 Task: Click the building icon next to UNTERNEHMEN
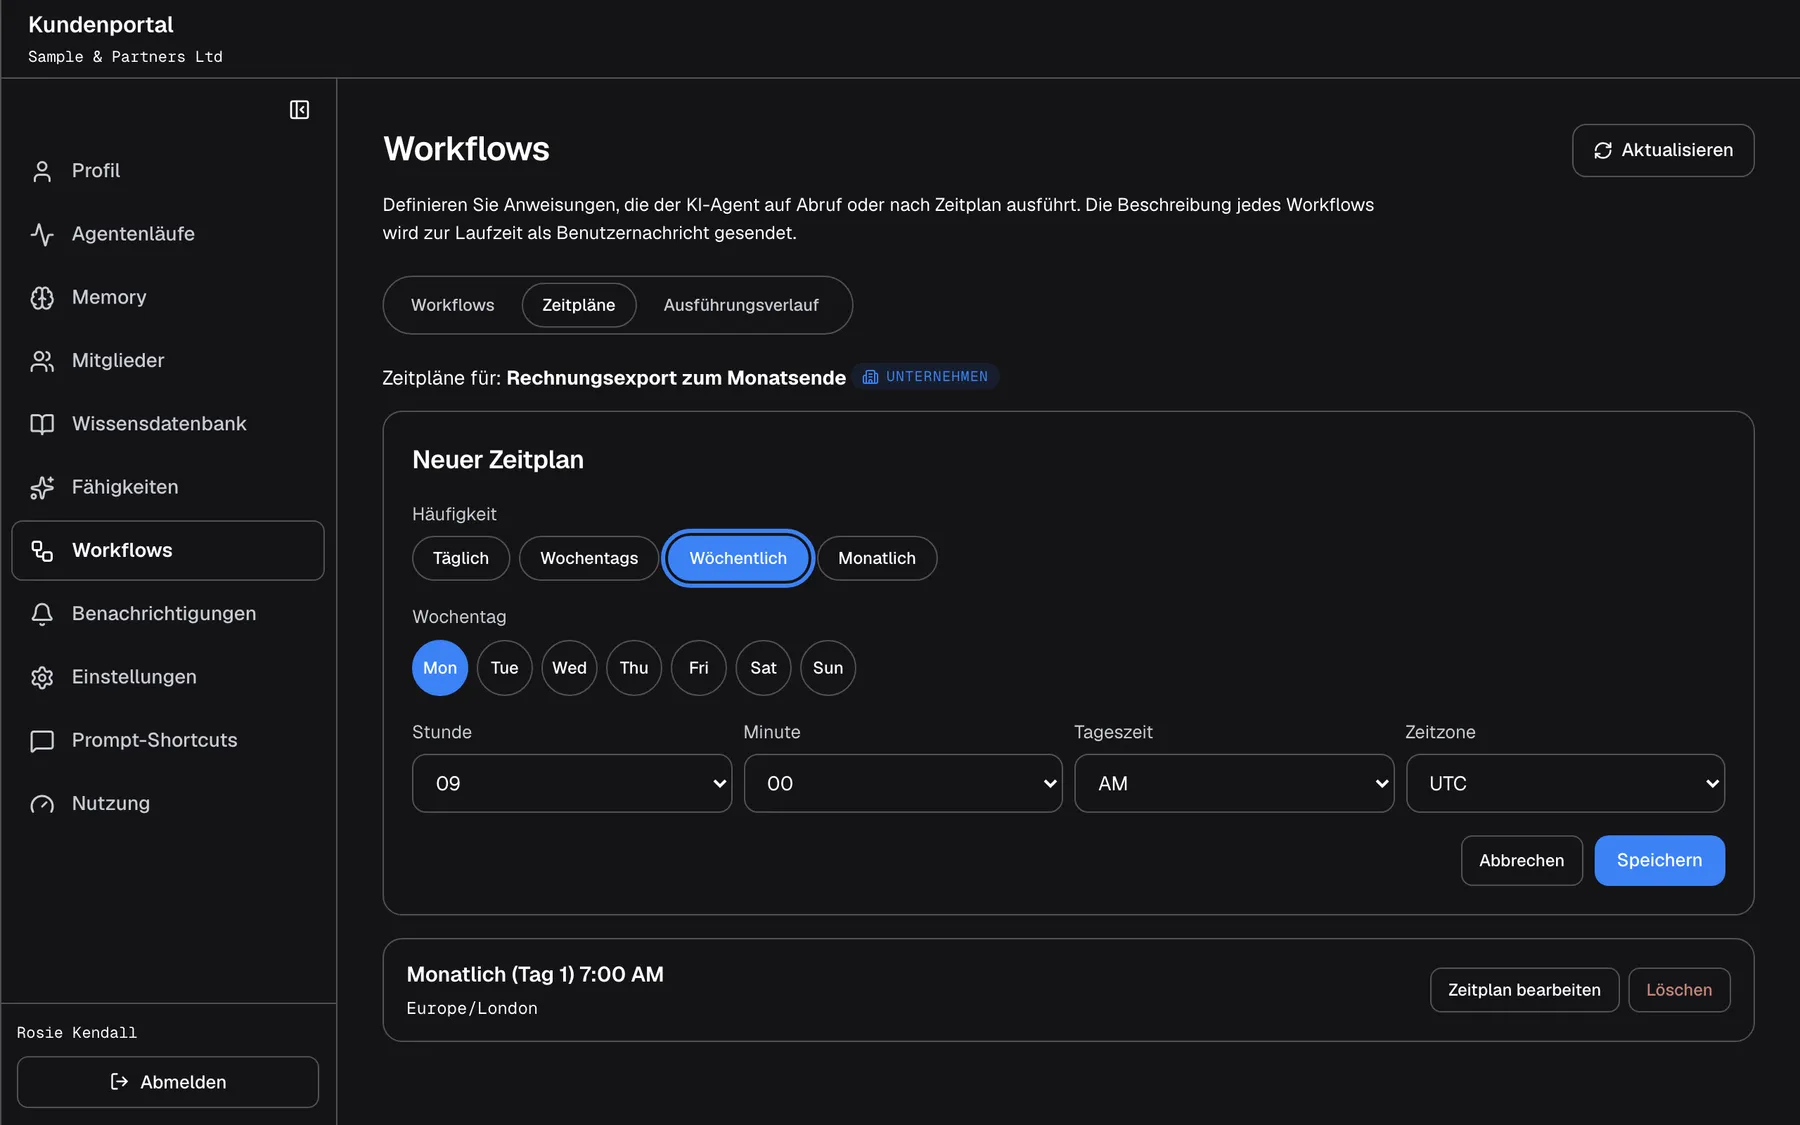click(870, 377)
